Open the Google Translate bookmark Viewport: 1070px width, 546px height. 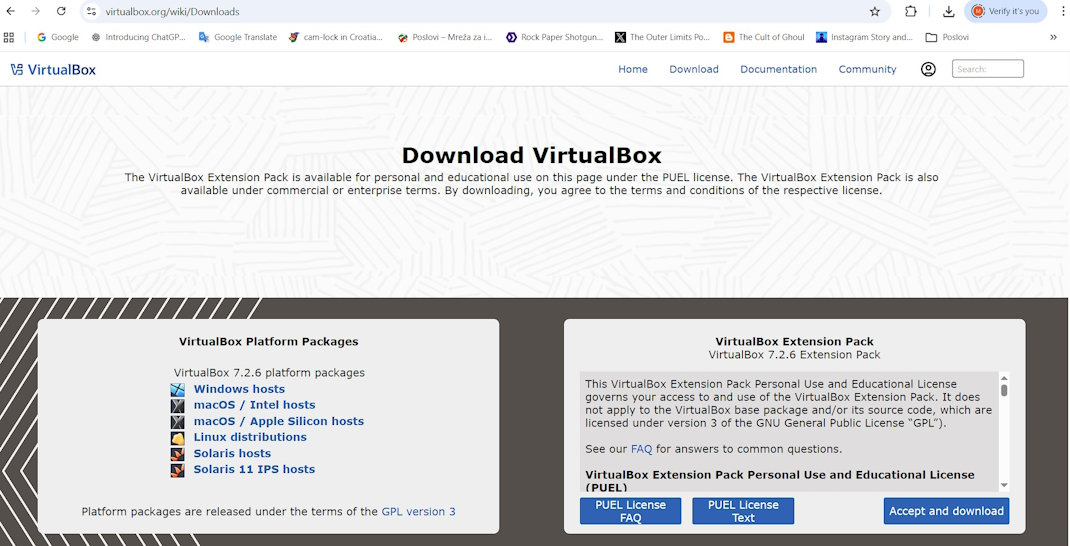tap(237, 37)
